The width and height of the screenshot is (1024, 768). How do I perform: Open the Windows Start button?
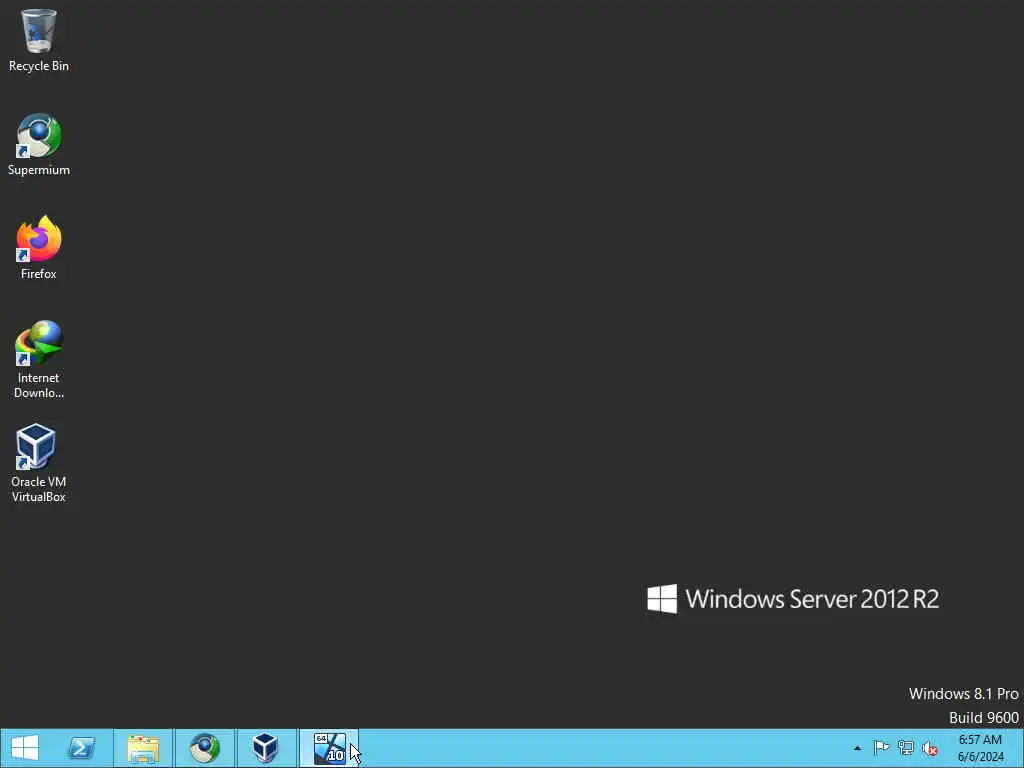pyautogui.click(x=25, y=748)
